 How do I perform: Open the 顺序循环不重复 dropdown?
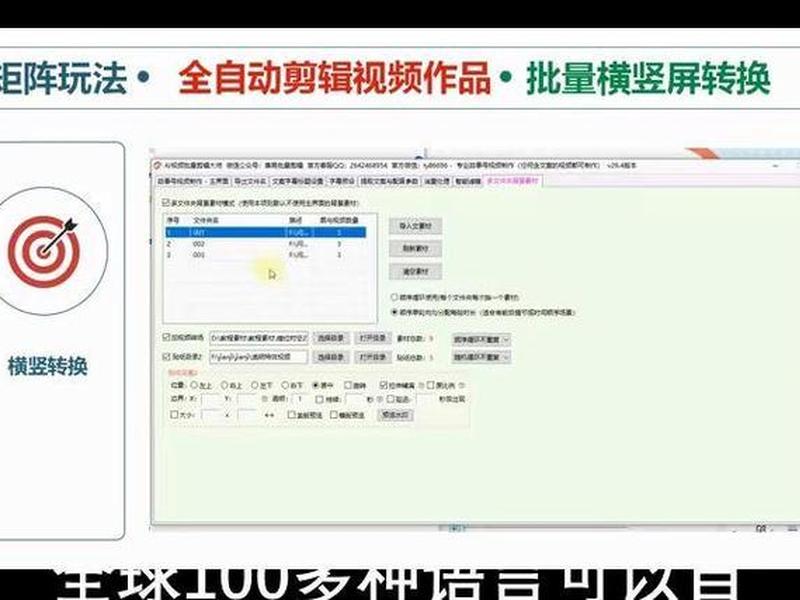click(481, 339)
